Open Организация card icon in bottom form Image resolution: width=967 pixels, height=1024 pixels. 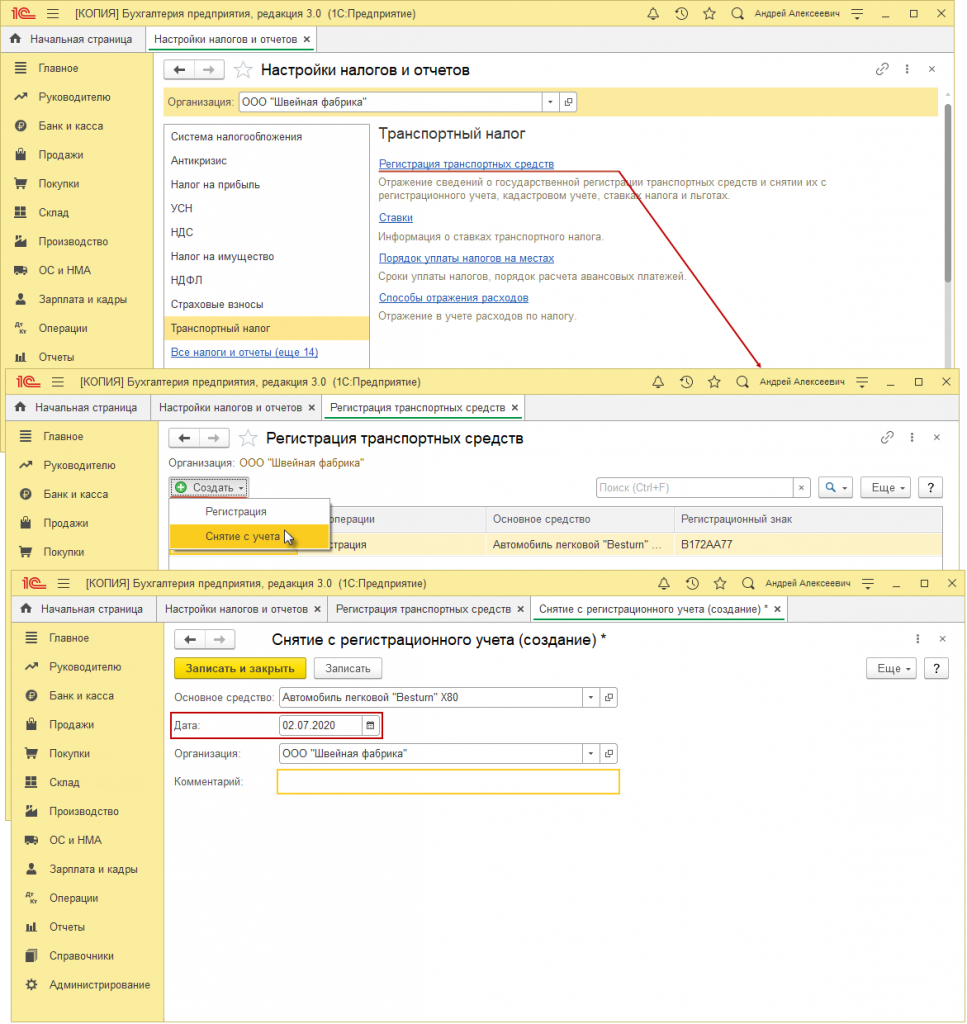tap(609, 754)
